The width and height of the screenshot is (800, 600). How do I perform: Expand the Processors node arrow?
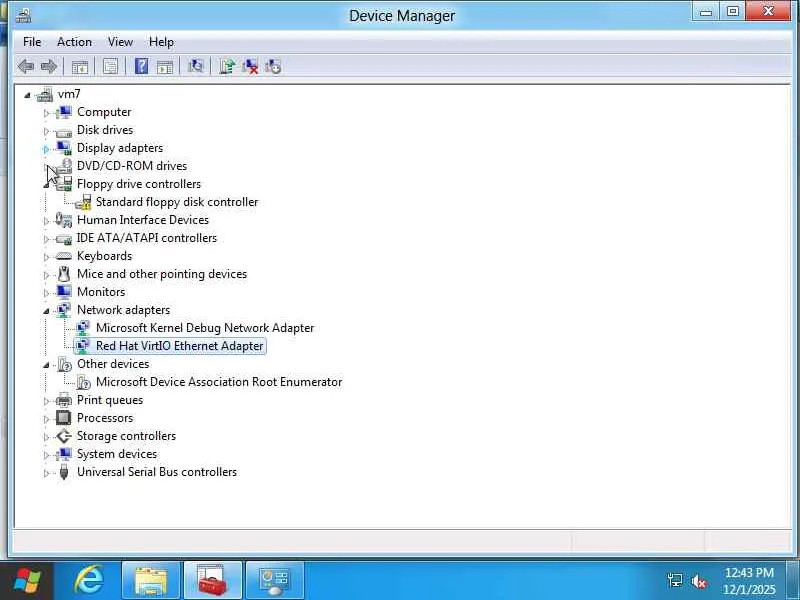[x=46, y=419]
